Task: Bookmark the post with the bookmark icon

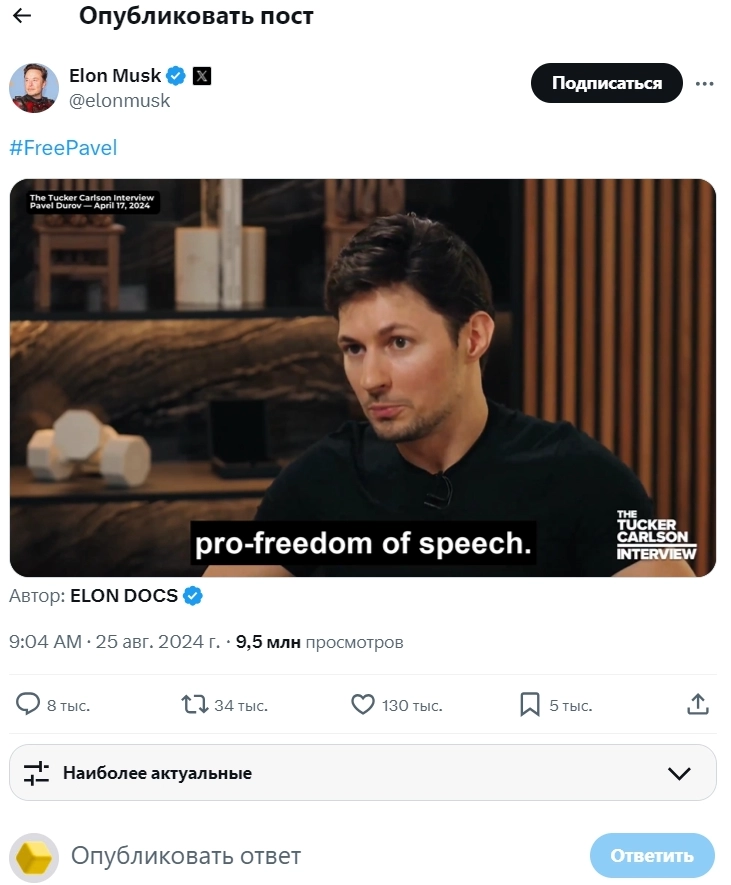Action: pyautogui.click(x=529, y=704)
